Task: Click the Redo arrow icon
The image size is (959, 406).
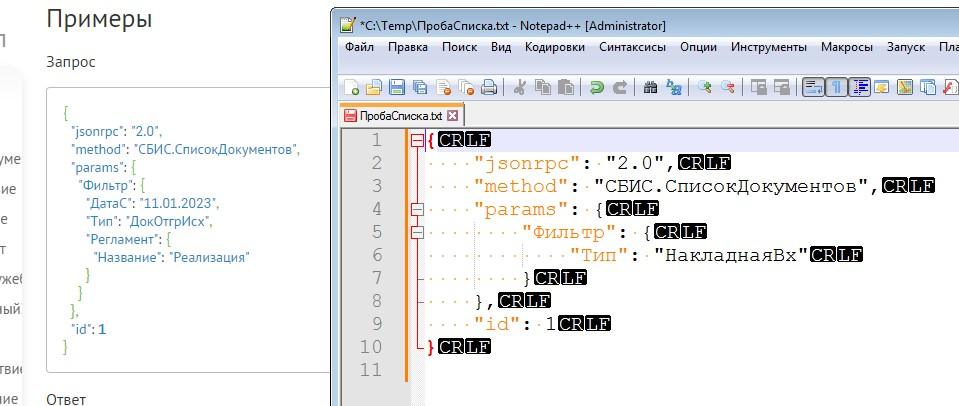Action: (619, 87)
